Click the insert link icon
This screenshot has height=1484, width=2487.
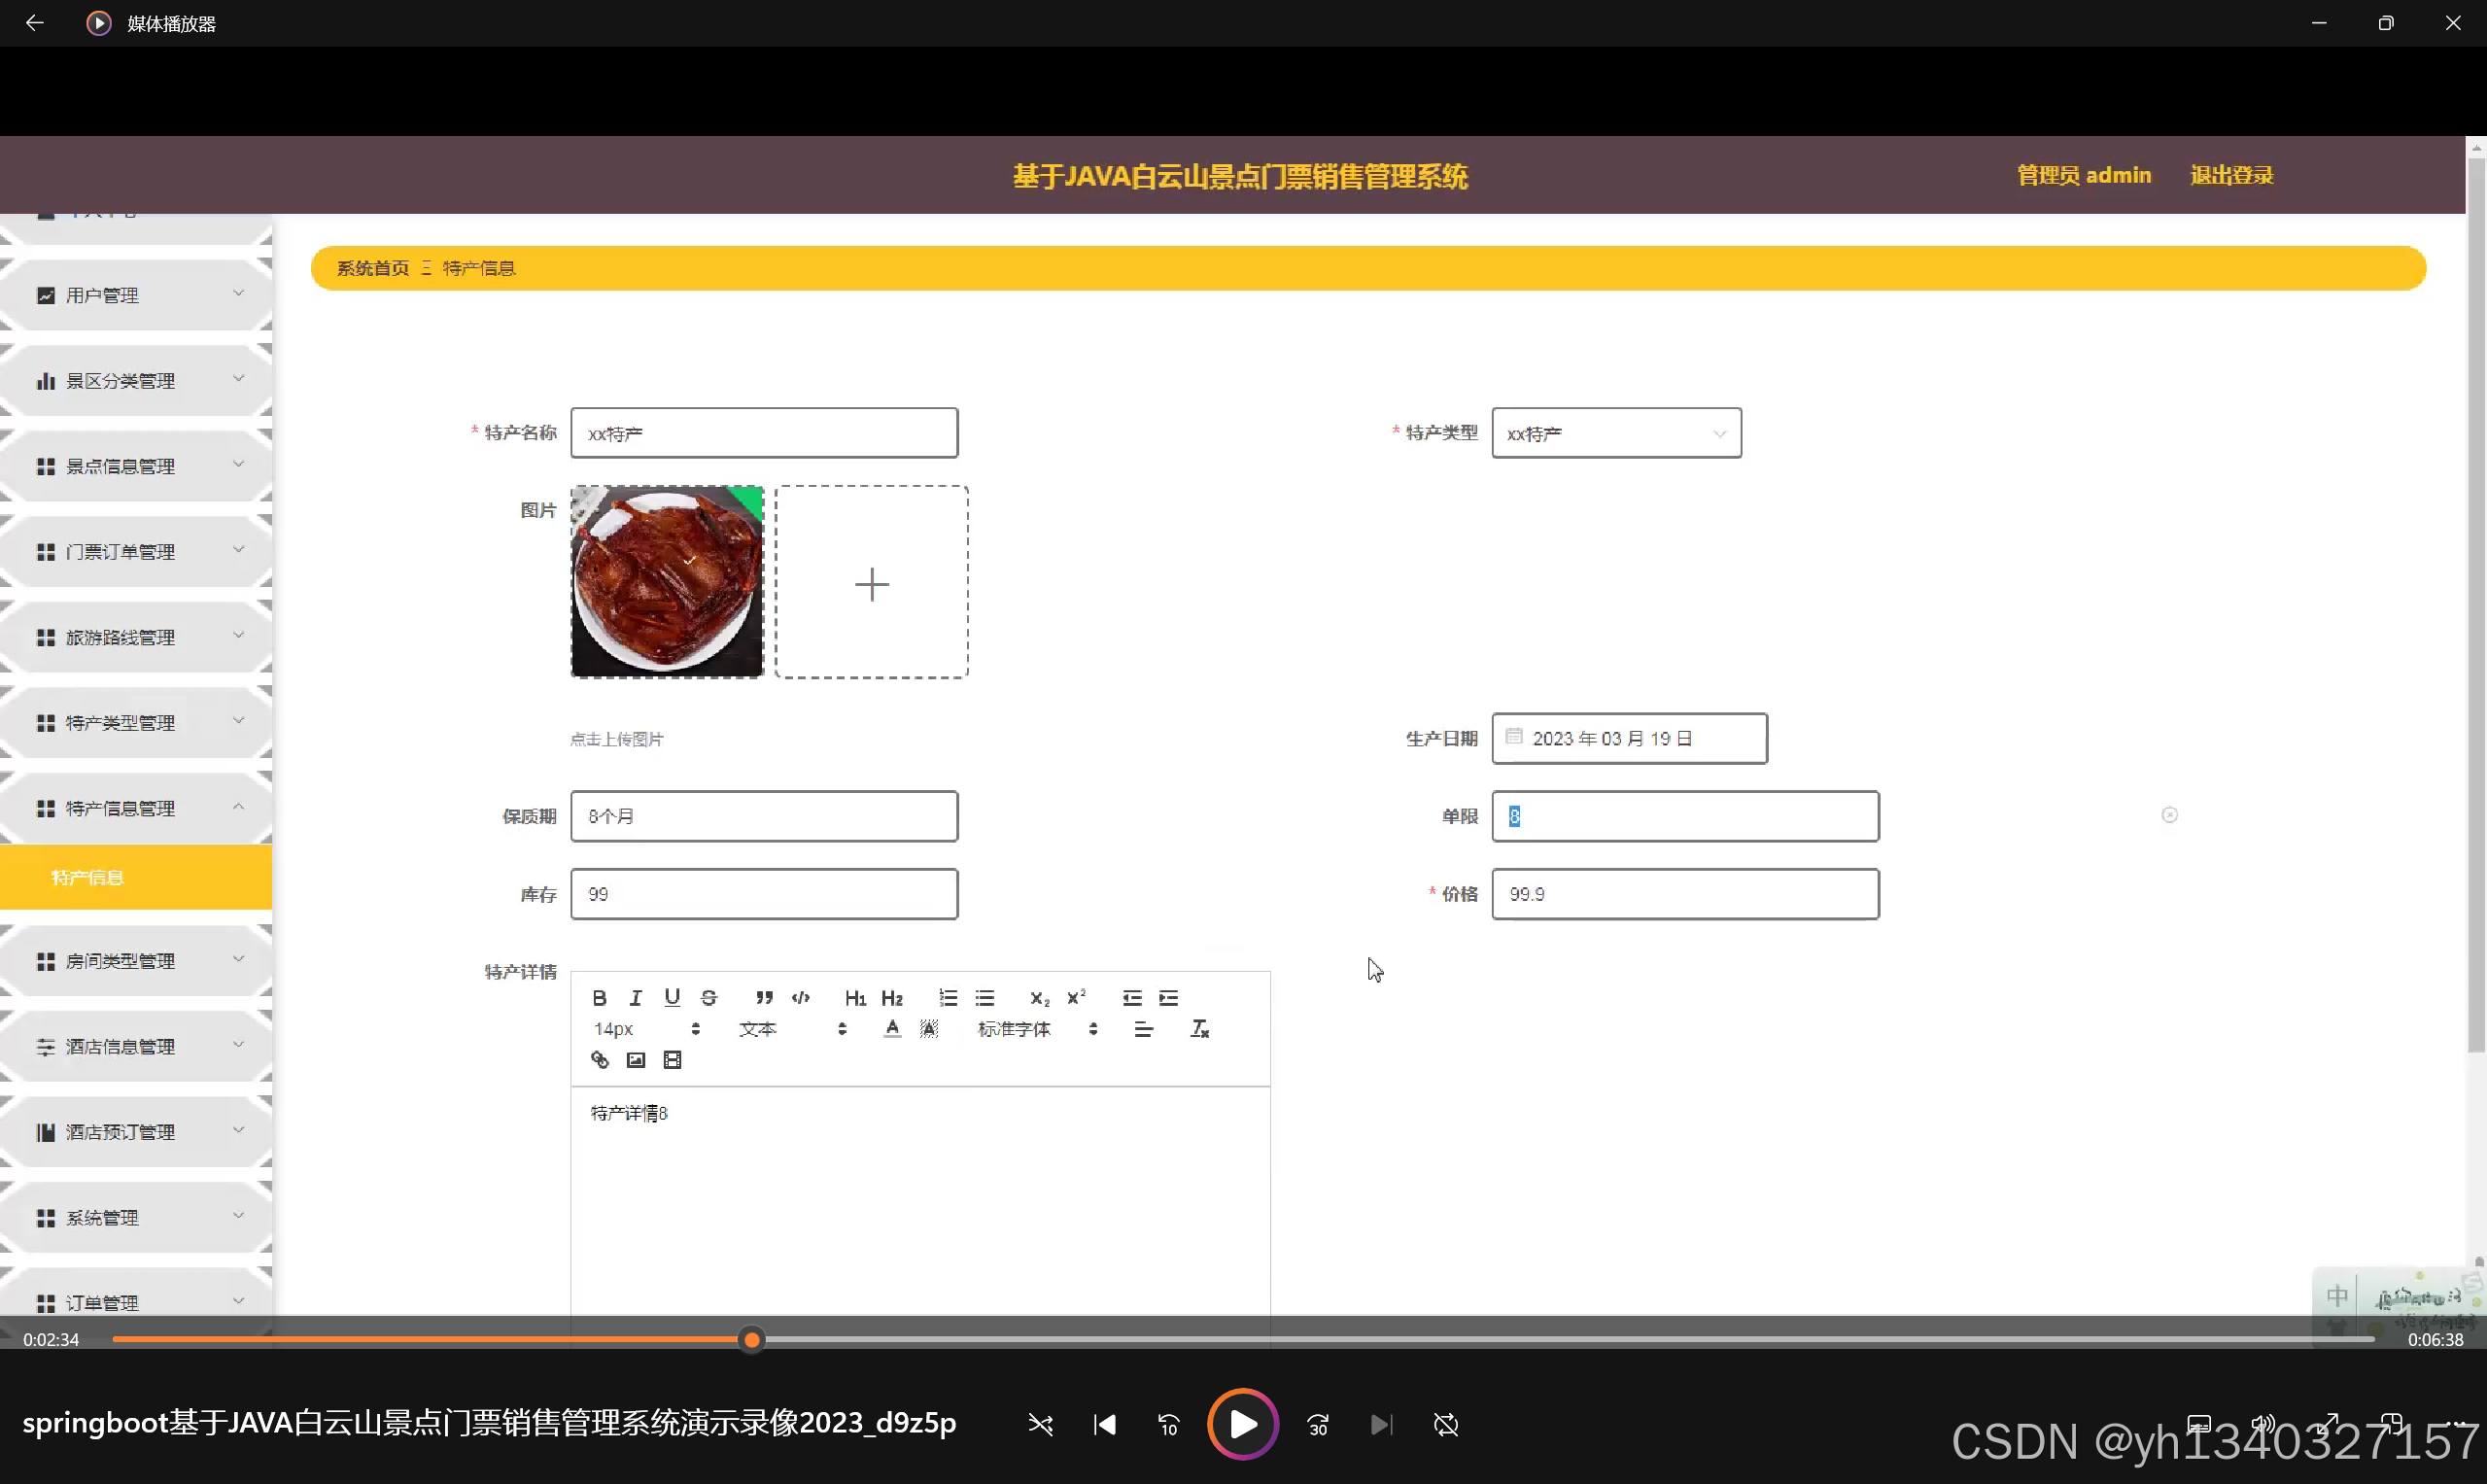(x=599, y=1059)
